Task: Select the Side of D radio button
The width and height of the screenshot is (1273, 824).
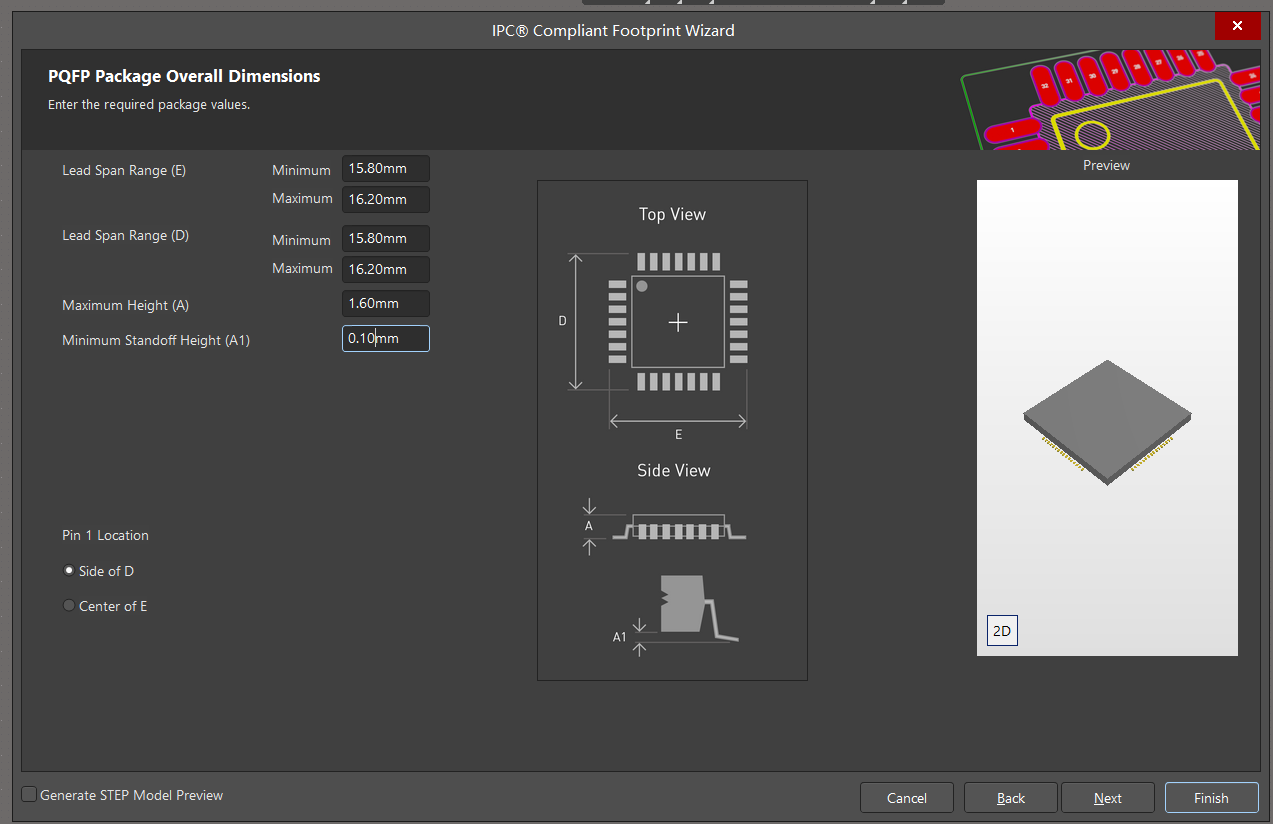Action: click(x=69, y=571)
